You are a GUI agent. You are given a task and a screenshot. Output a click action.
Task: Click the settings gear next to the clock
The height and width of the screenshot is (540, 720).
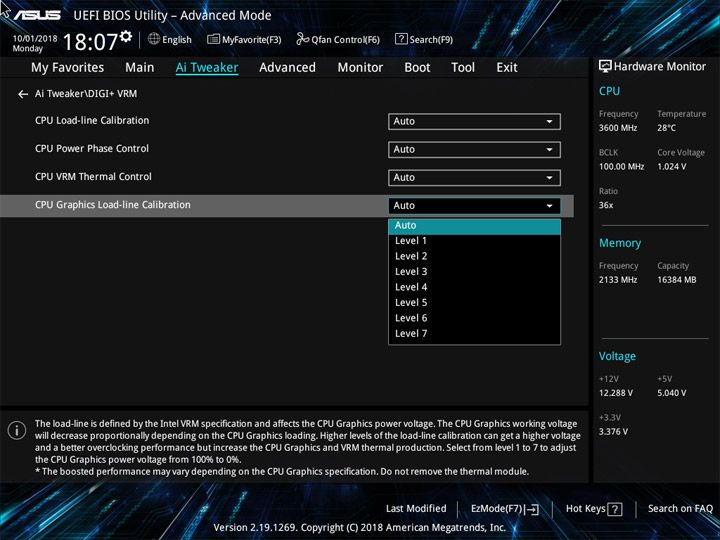tap(126, 36)
